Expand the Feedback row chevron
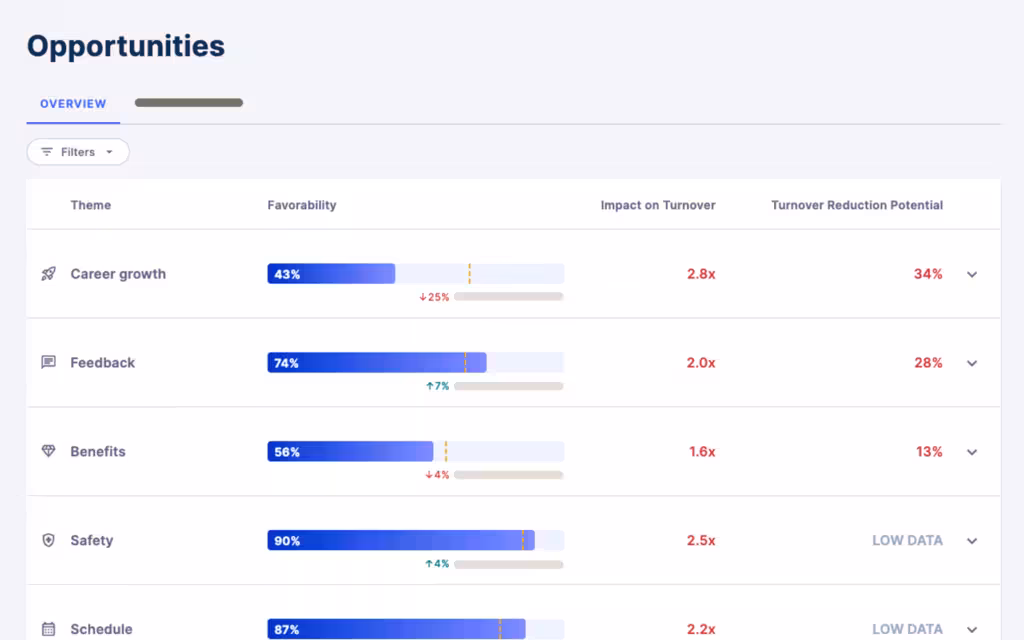 coord(972,363)
